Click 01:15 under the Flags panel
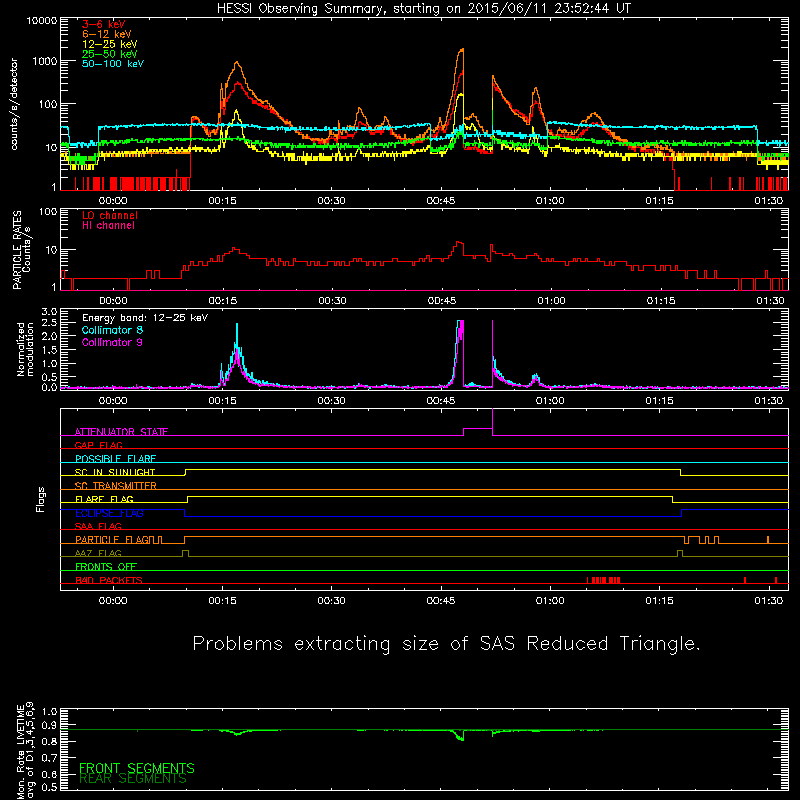800x800 pixels. click(659, 601)
